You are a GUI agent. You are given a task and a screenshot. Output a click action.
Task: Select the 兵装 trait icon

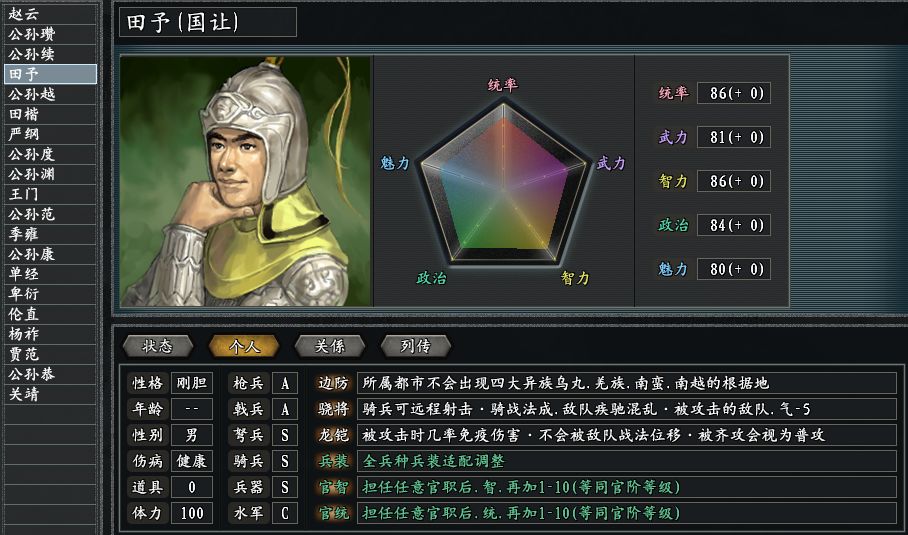pos(334,461)
